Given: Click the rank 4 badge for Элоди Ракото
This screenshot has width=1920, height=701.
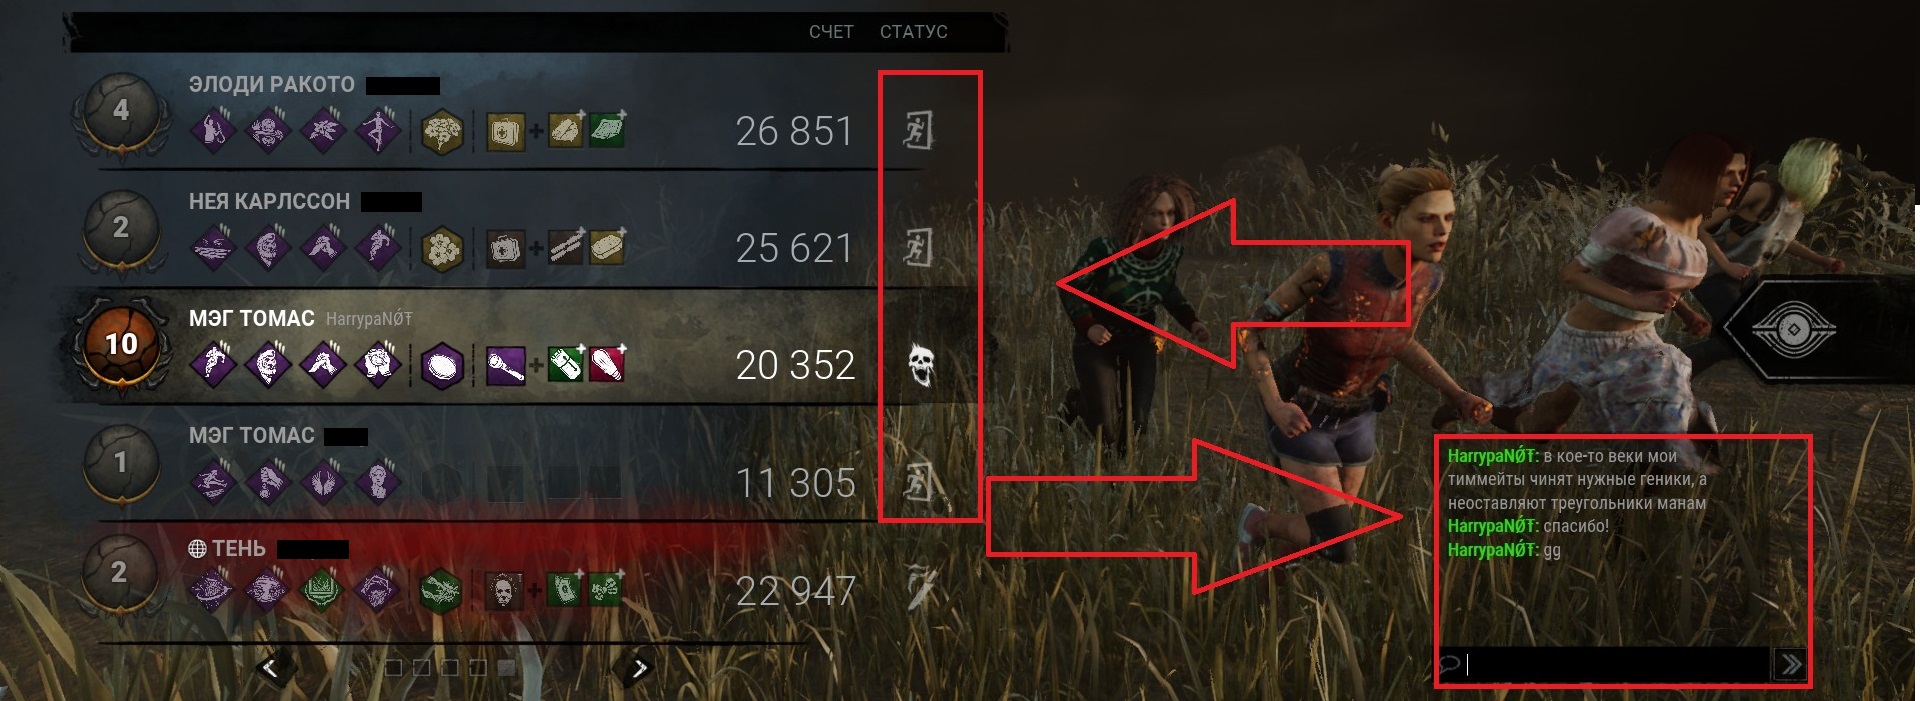Looking at the screenshot, I should tap(121, 111).
